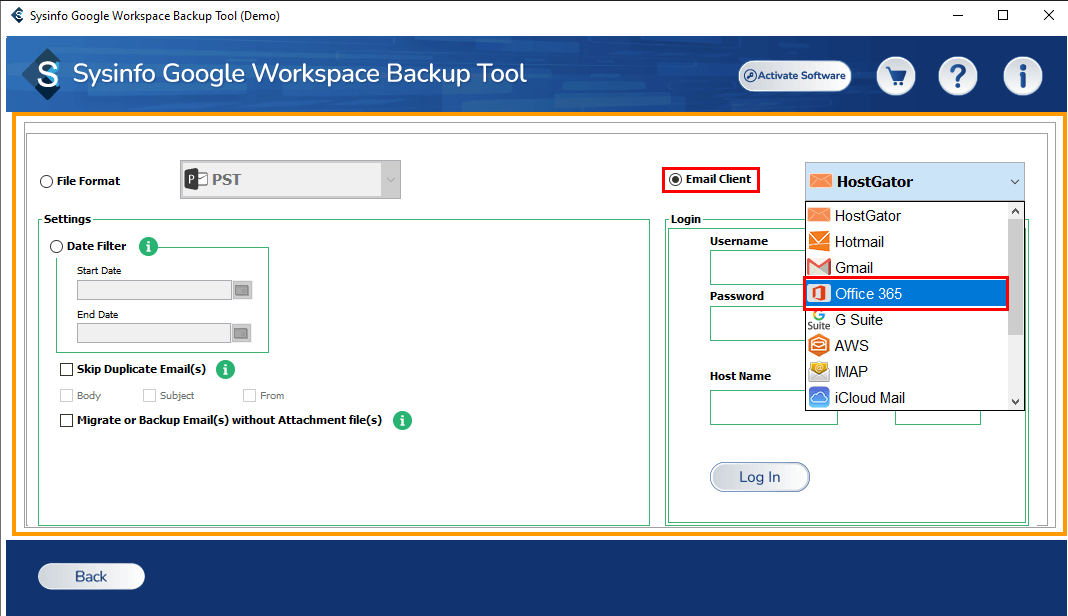
Task: Tick Migrate or Backup without Attachment checkbox
Action: (x=67, y=420)
